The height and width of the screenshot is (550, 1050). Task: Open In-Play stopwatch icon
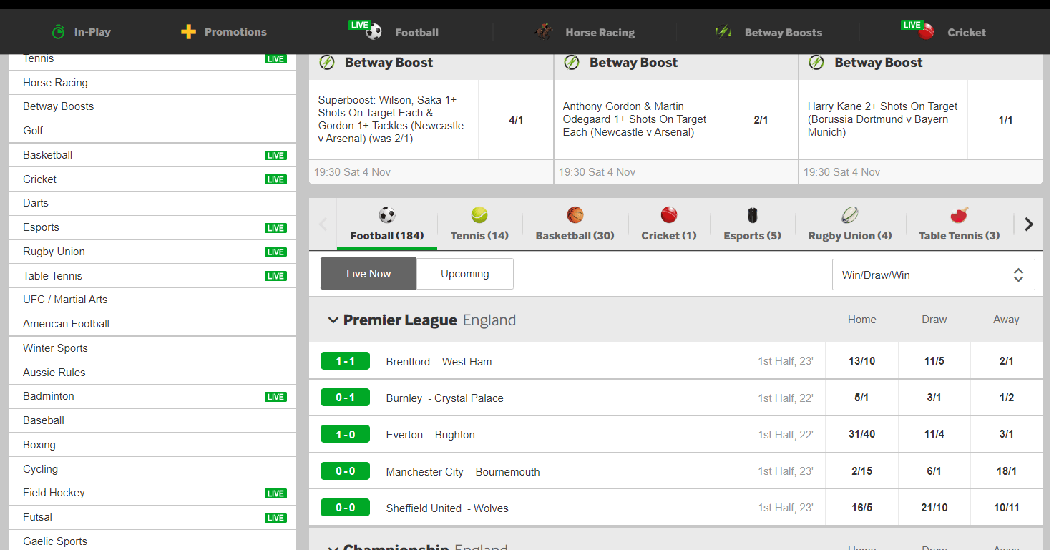click(x=58, y=31)
